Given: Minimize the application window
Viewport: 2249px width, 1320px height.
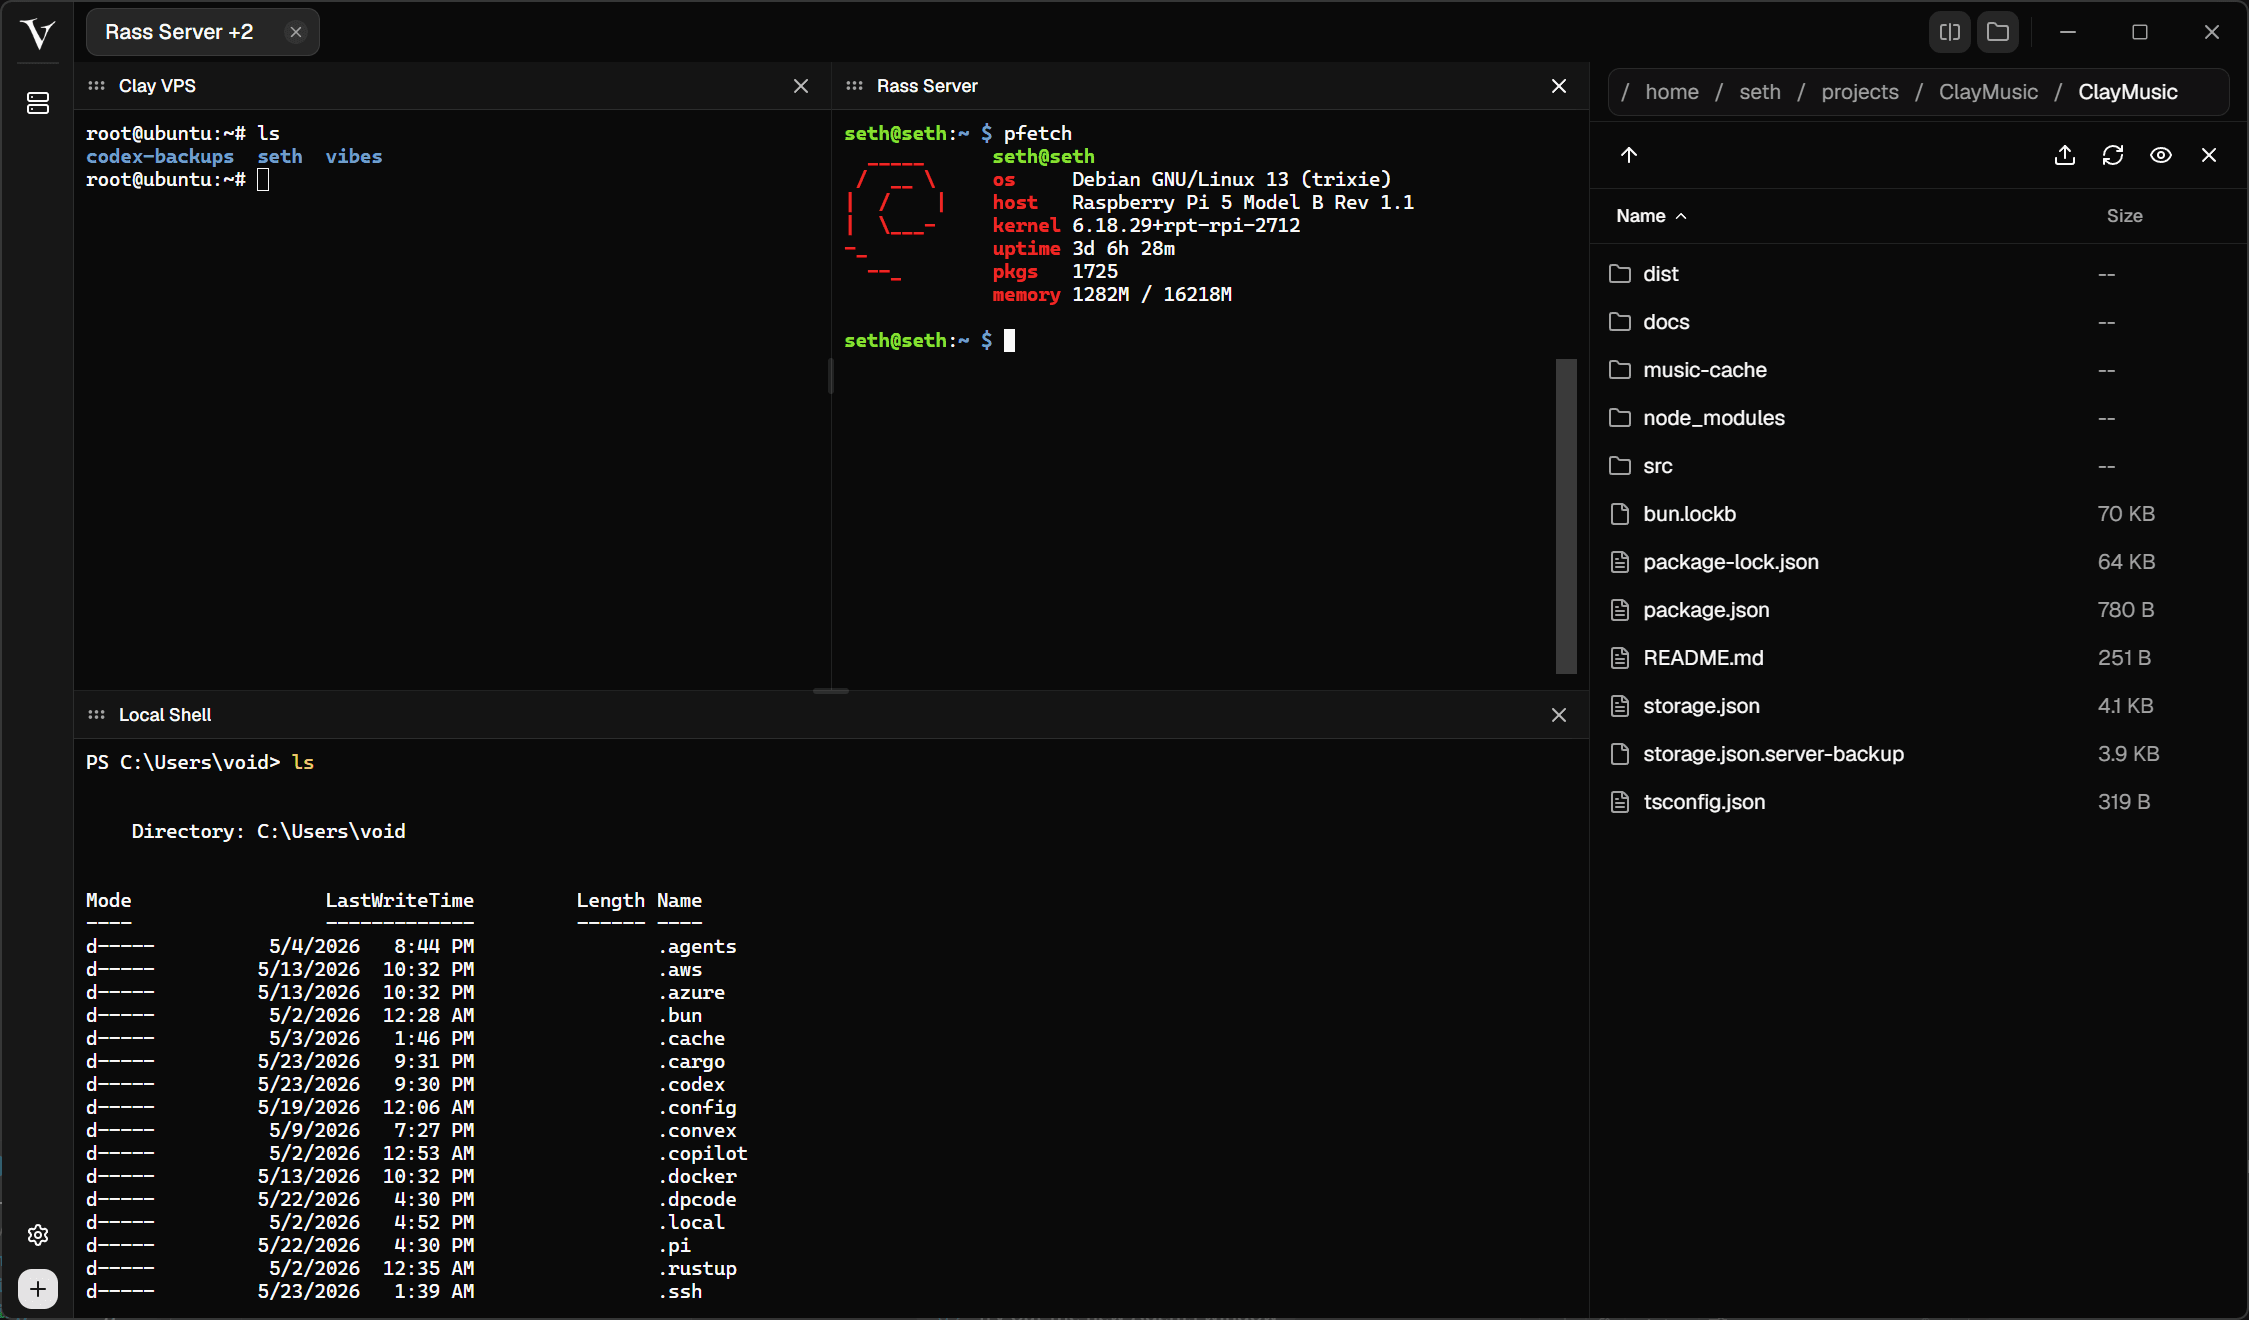Looking at the screenshot, I should coord(2068,32).
